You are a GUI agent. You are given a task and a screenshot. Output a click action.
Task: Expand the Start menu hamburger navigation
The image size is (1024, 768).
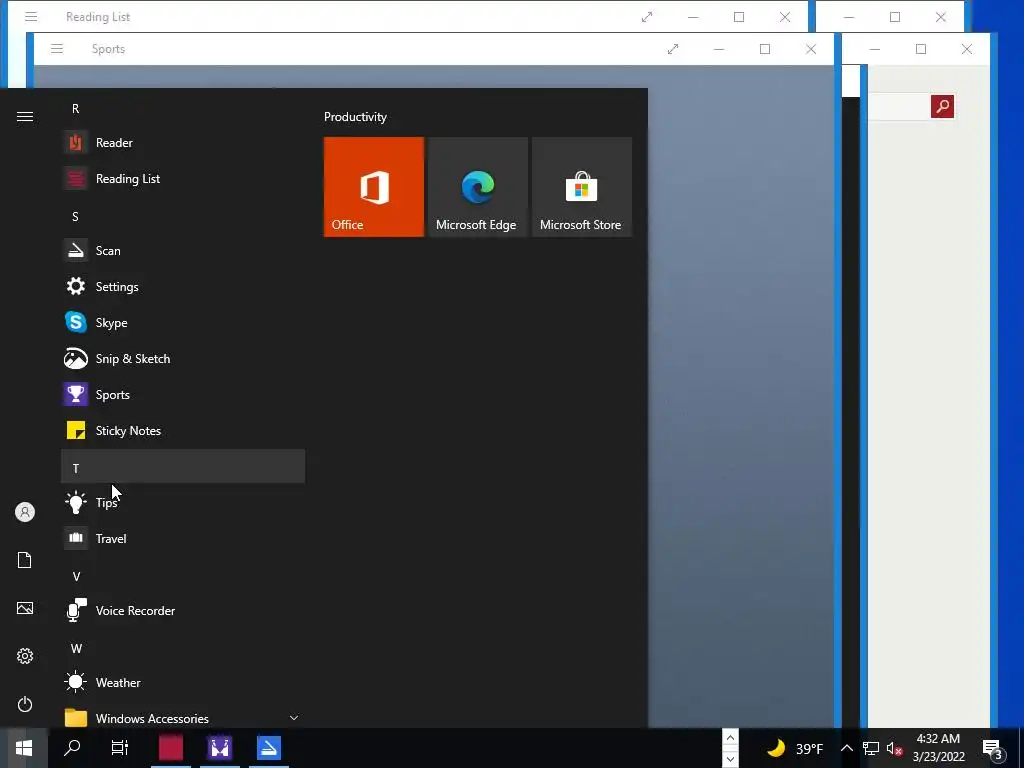(x=25, y=116)
